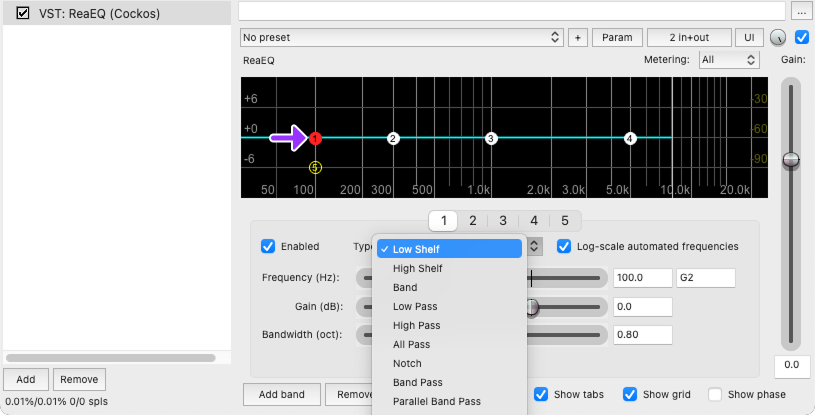Click the Type dropdown stepper arrows

[534, 247]
